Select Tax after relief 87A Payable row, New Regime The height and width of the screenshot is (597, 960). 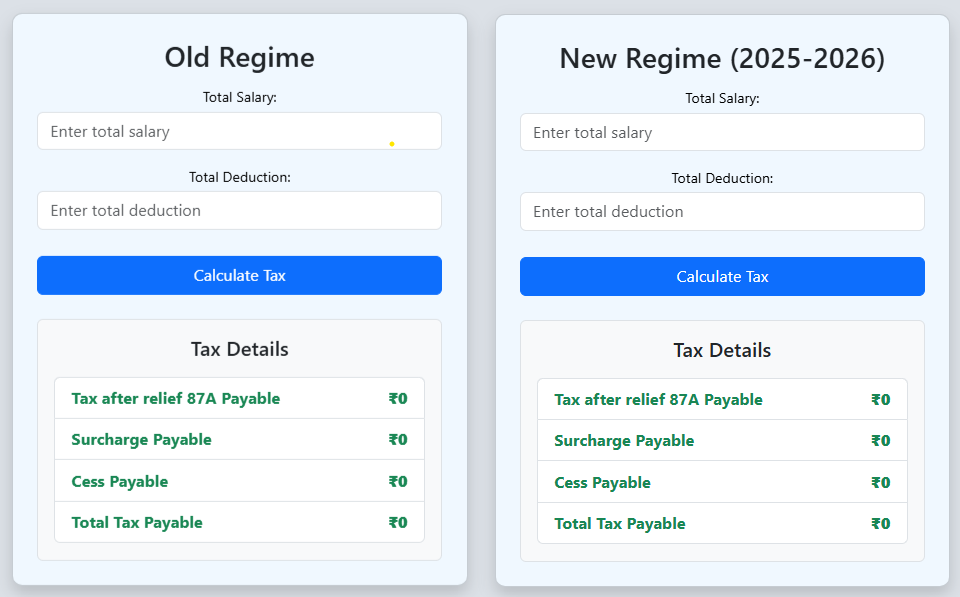click(722, 399)
